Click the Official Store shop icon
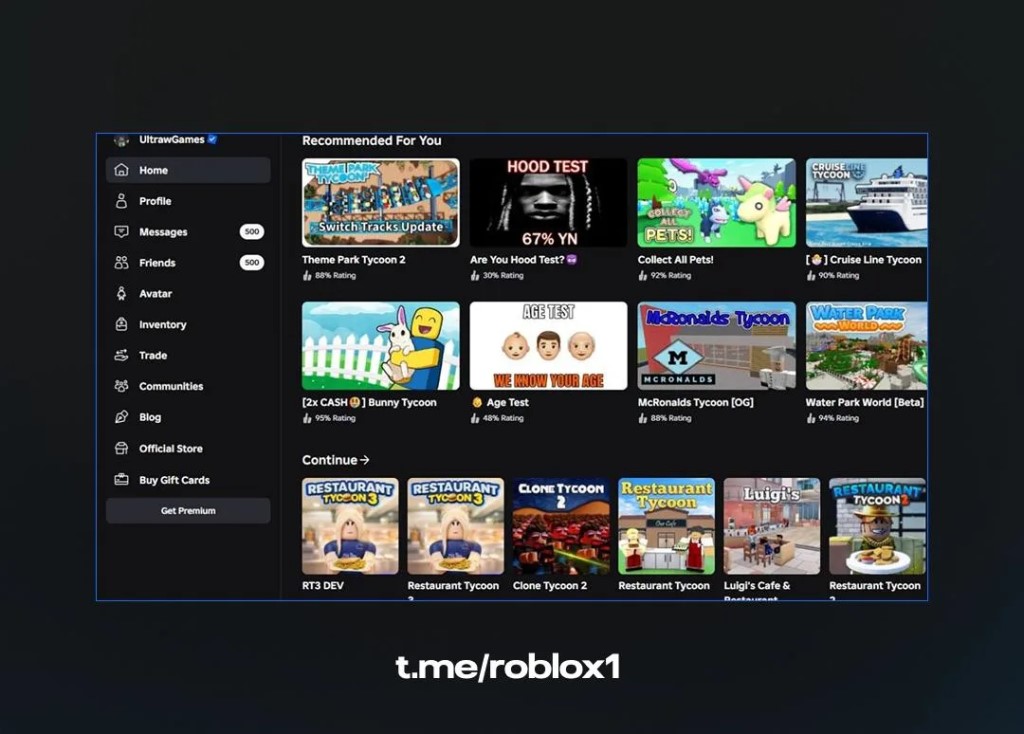The height and width of the screenshot is (734, 1024). 121,448
